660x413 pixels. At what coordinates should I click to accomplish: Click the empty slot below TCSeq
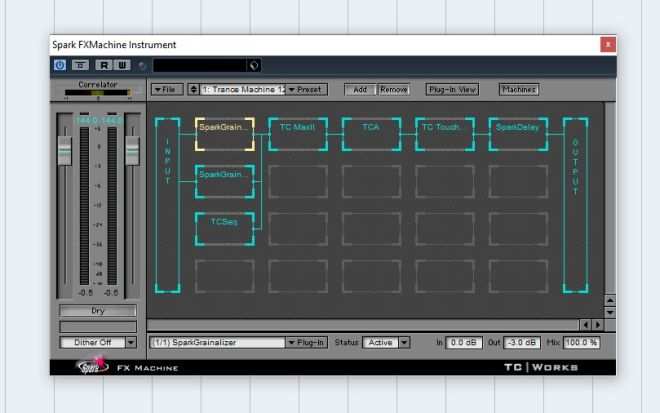[225, 277]
